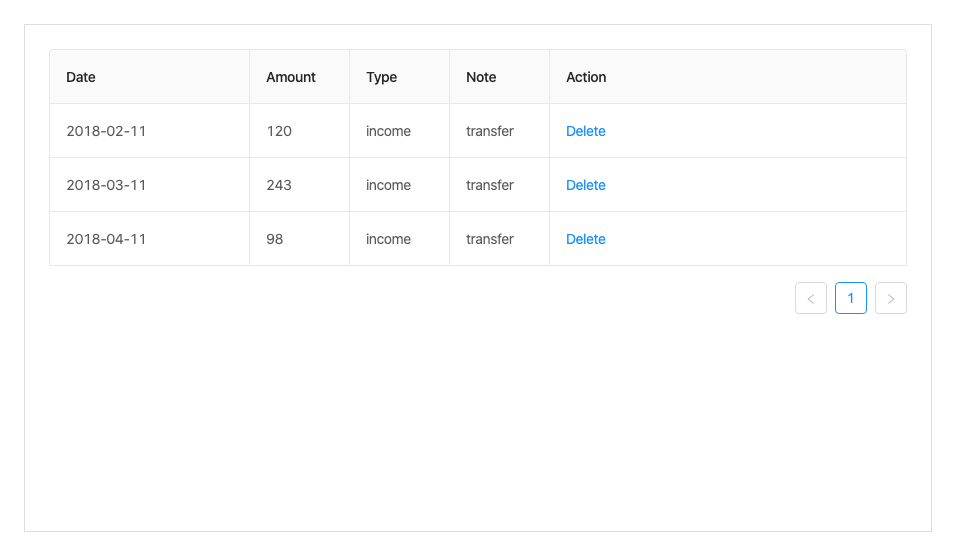Click transfer note in second row
Screen dimensions: 956x556
(490, 185)
